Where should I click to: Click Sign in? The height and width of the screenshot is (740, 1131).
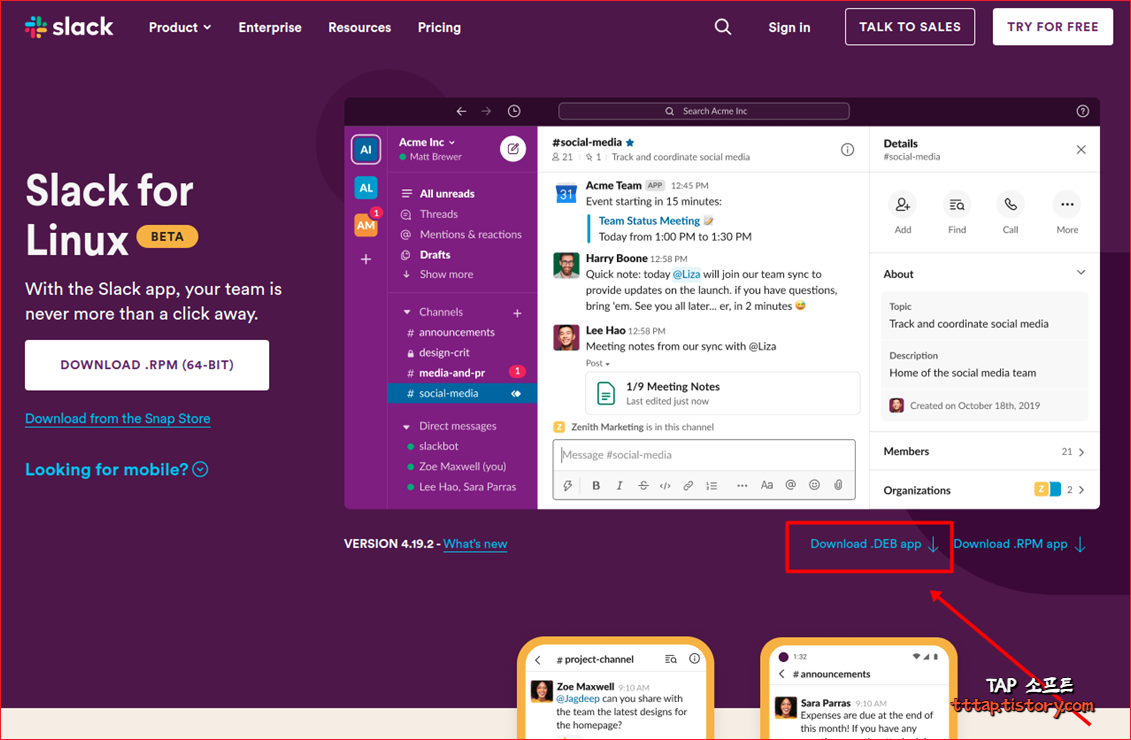coord(789,27)
